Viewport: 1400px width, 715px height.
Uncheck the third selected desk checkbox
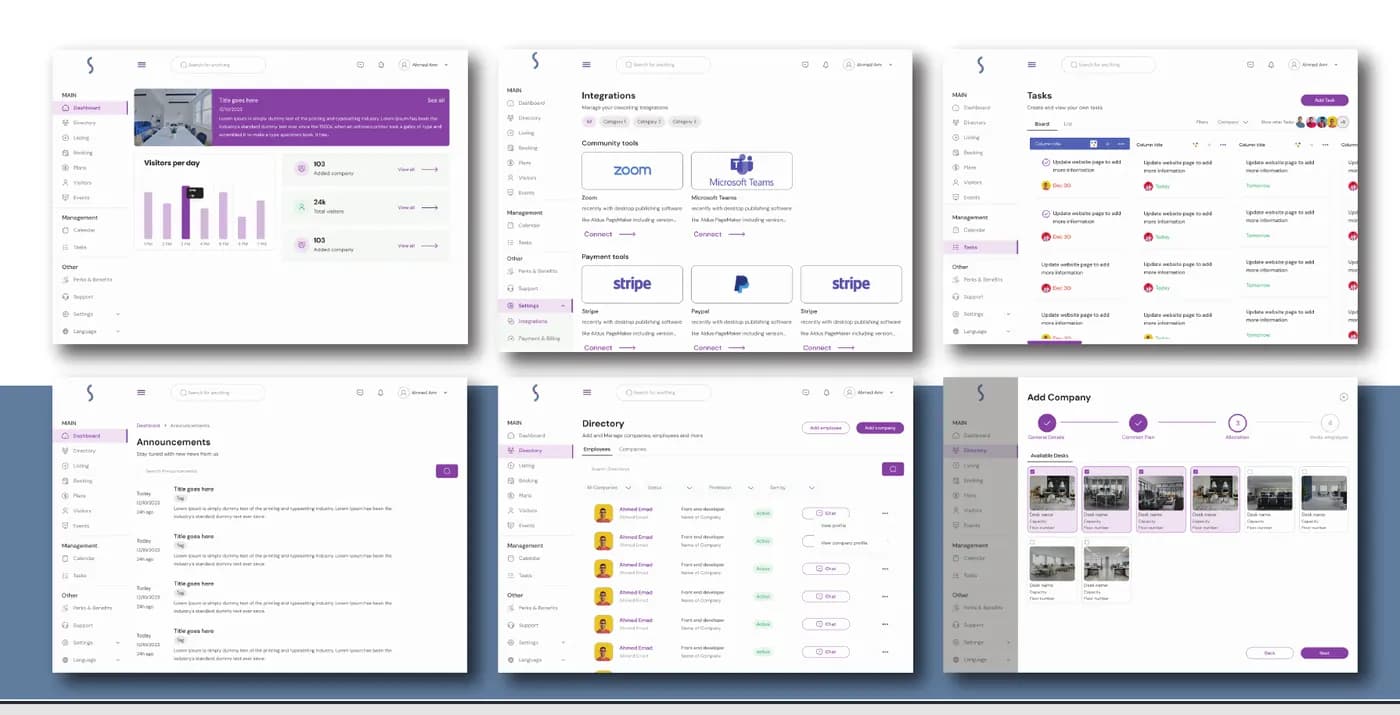click(x=1141, y=472)
